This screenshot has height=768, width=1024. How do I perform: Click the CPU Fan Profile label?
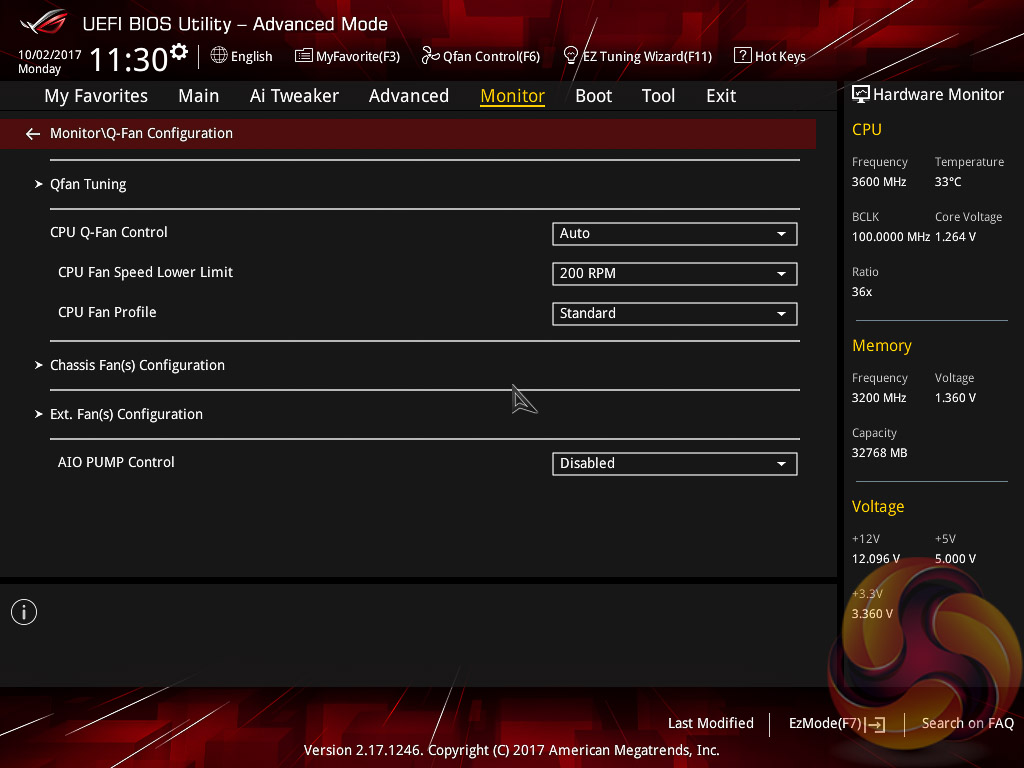(x=107, y=312)
